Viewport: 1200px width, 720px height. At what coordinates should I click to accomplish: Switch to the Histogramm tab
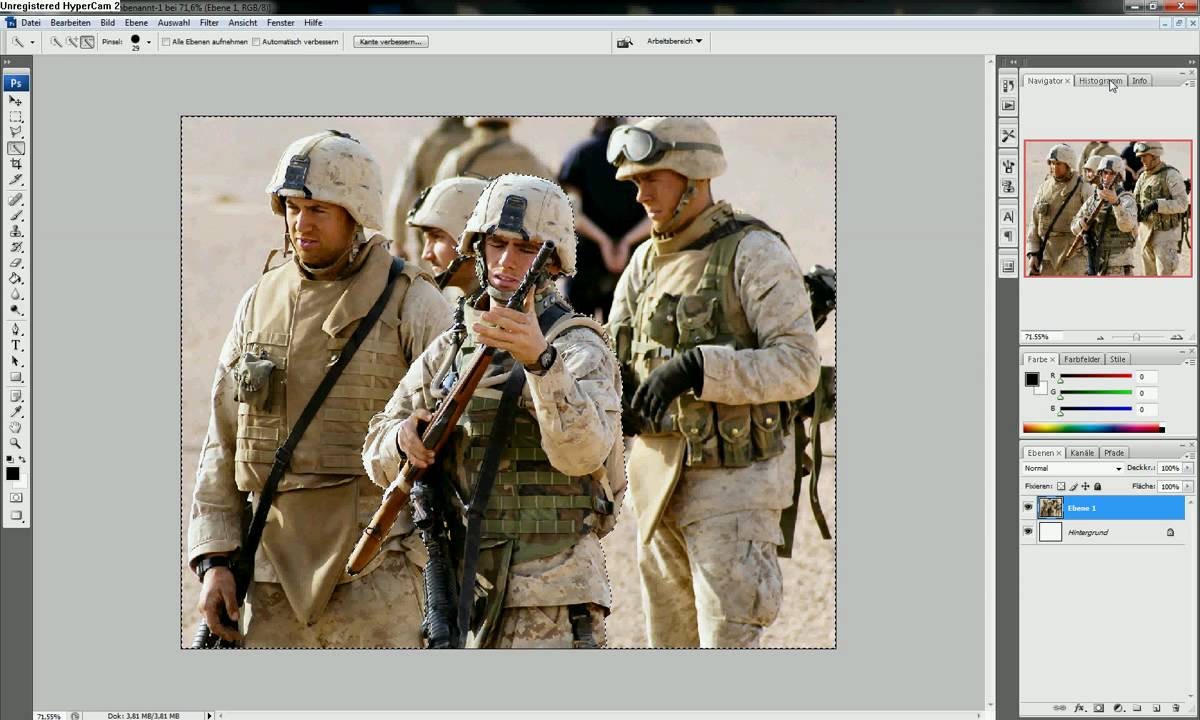pyautogui.click(x=1100, y=81)
